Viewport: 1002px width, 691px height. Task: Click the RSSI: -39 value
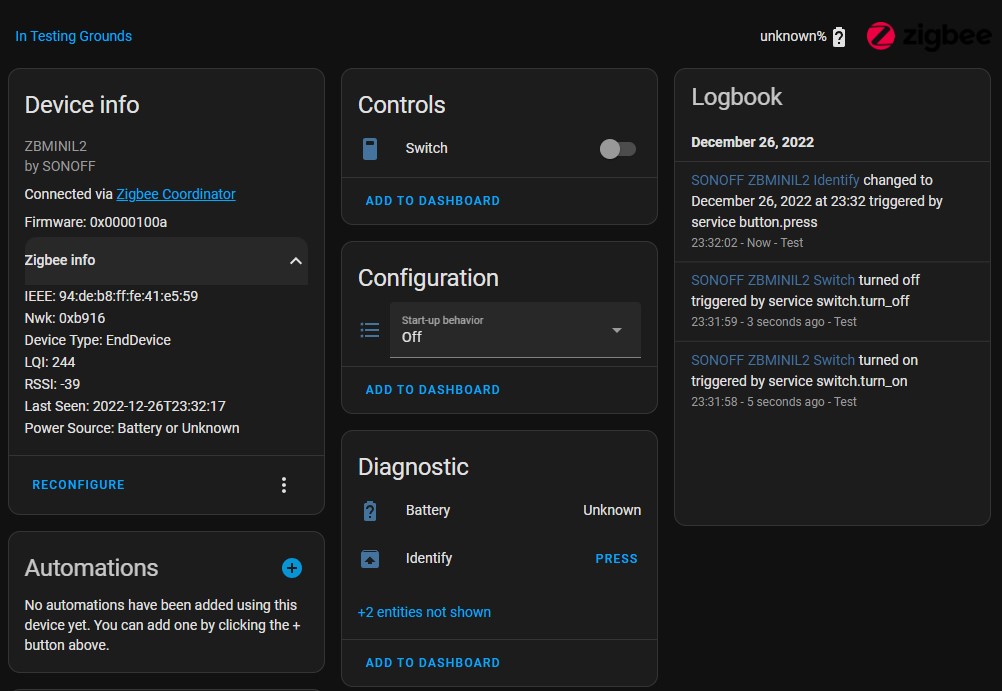pos(52,384)
